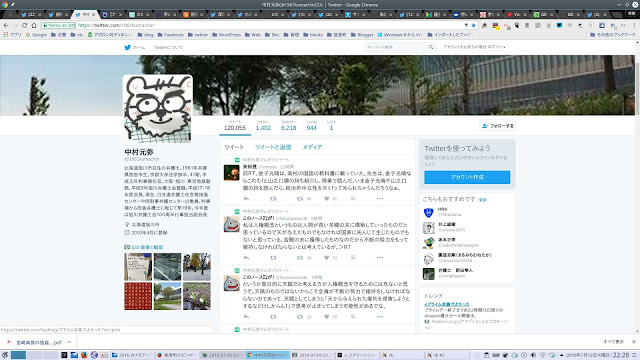Open the red patterned media thumbnail
Viewport: 640px width, 360px height.
(x=138, y=296)
